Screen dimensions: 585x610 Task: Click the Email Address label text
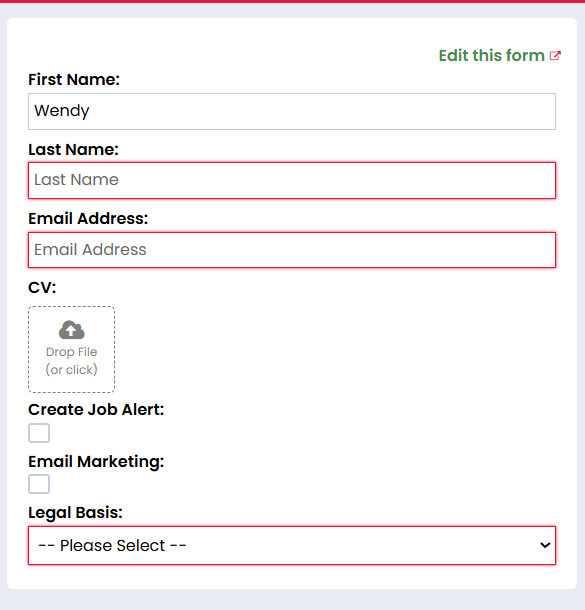coord(88,219)
